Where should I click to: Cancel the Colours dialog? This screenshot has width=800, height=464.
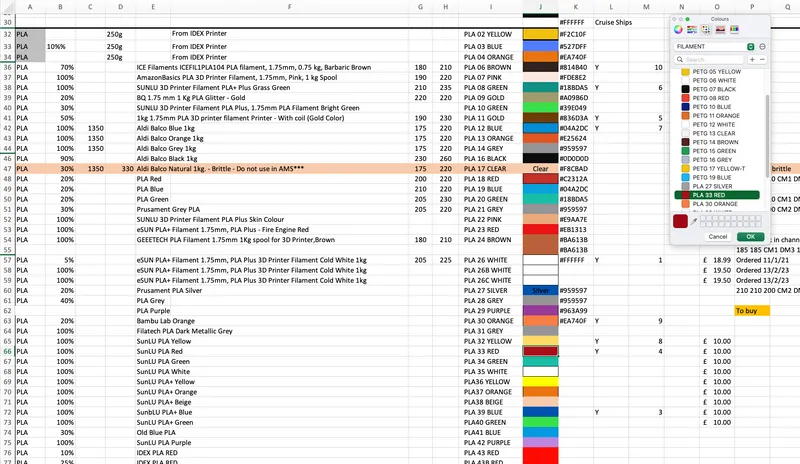point(717,237)
